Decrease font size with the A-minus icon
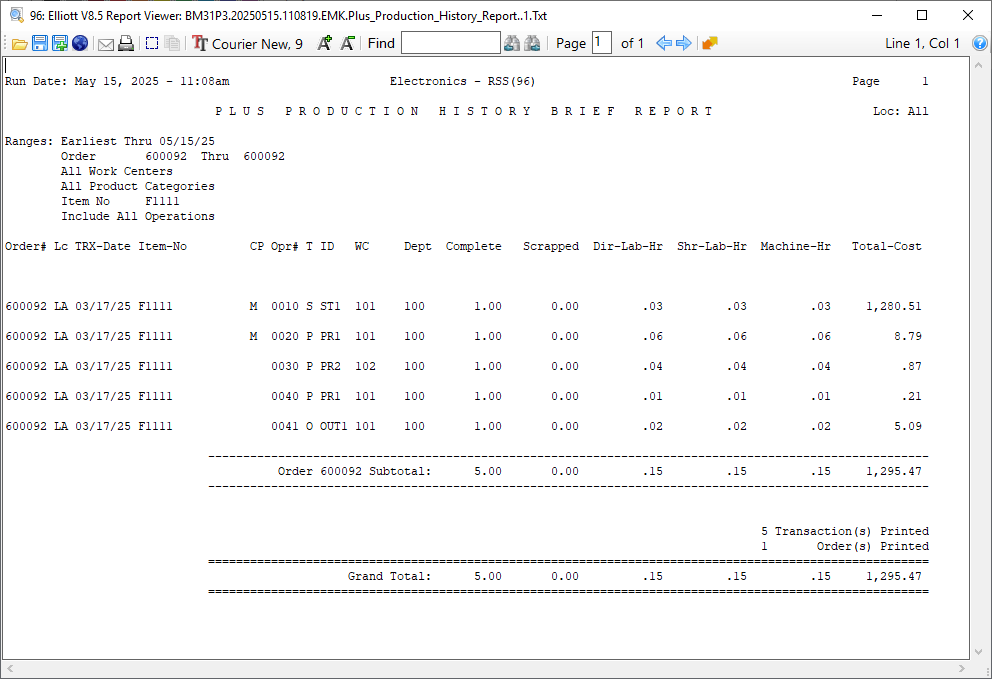The width and height of the screenshot is (992, 679). pos(347,43)
